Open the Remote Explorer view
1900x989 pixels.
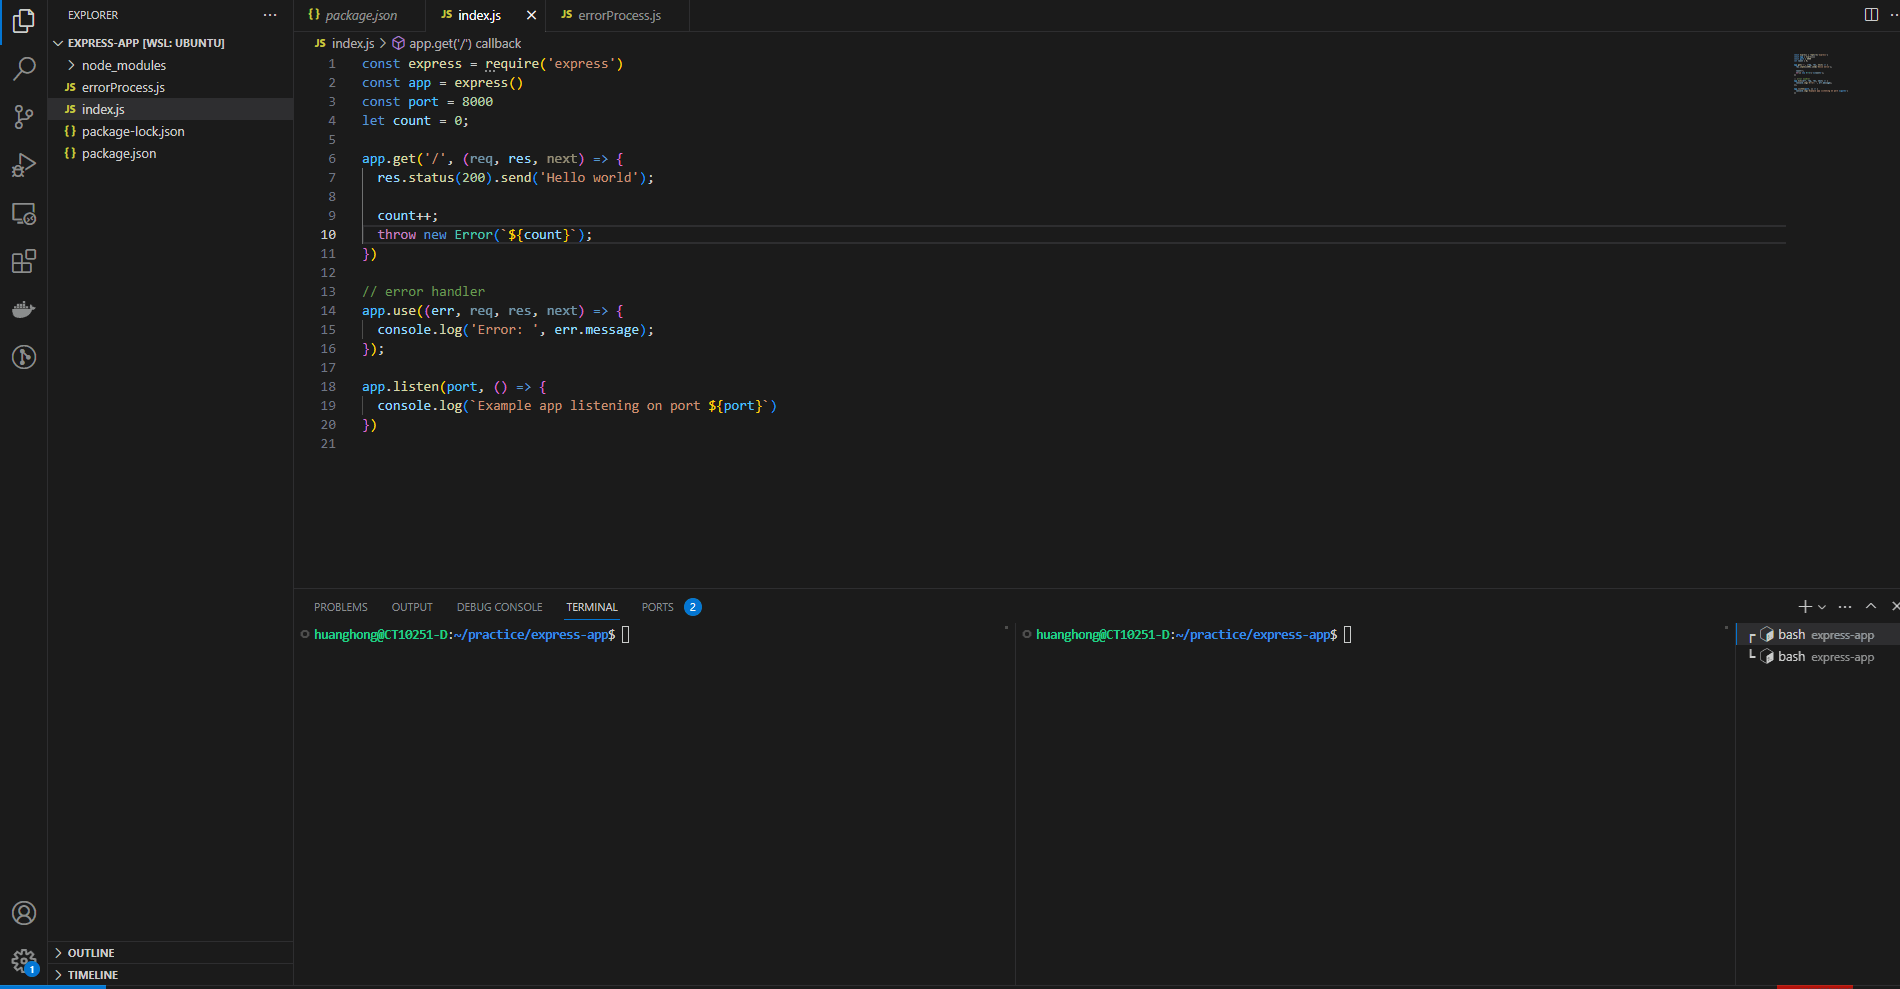tap(24, 213)
